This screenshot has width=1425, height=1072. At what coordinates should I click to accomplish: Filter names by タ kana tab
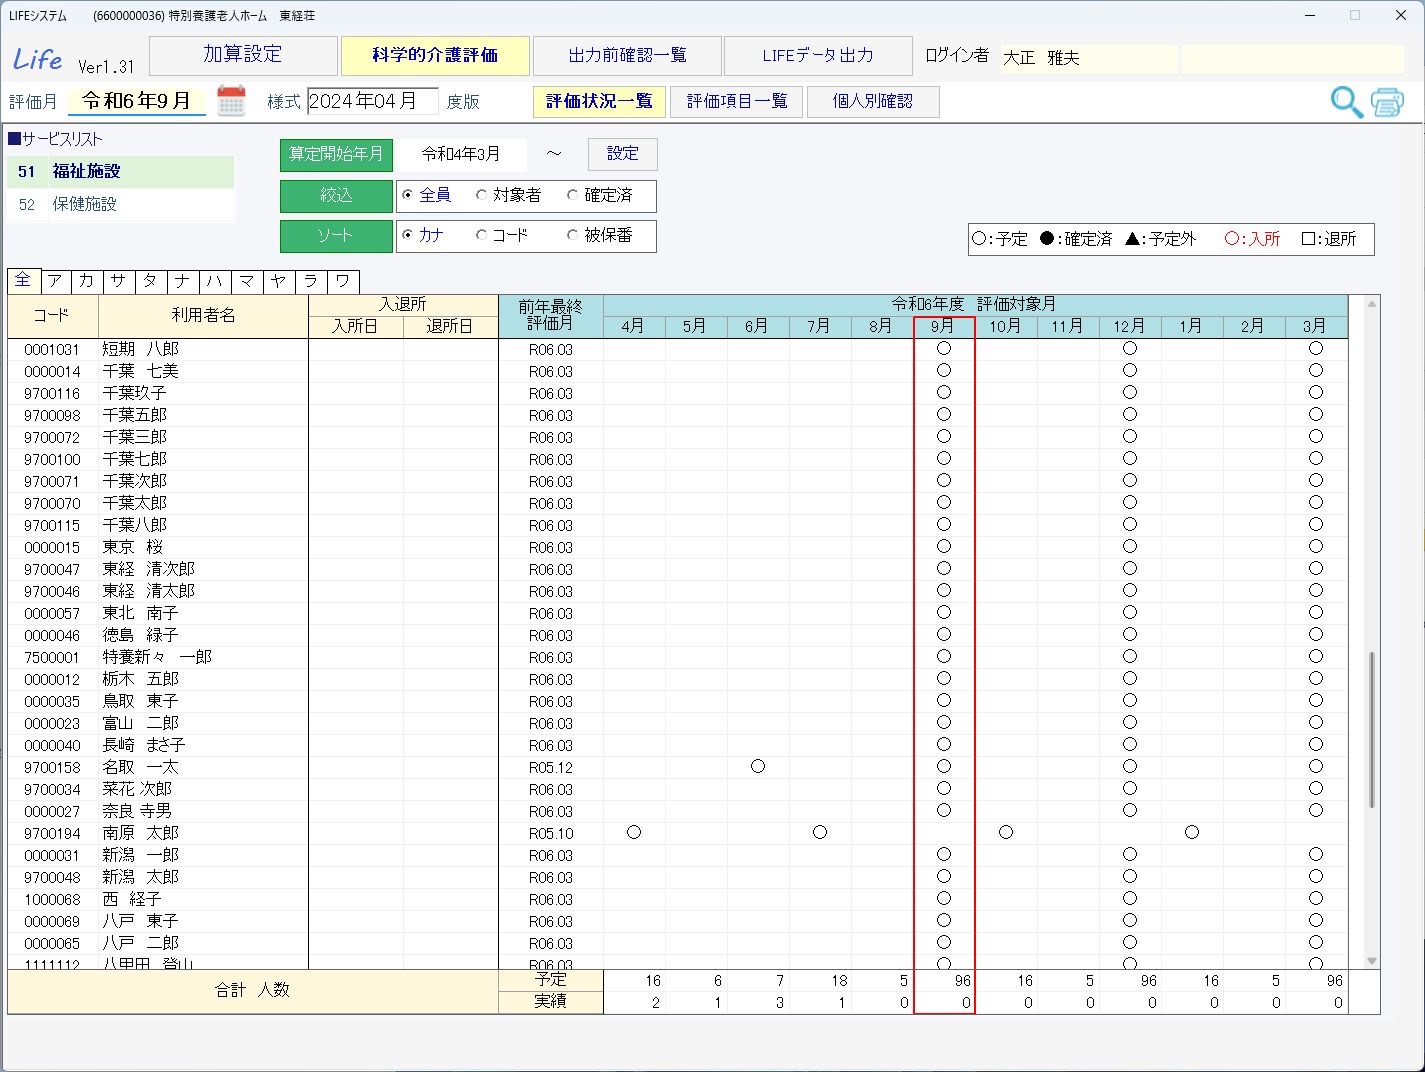tap(151, 281)
